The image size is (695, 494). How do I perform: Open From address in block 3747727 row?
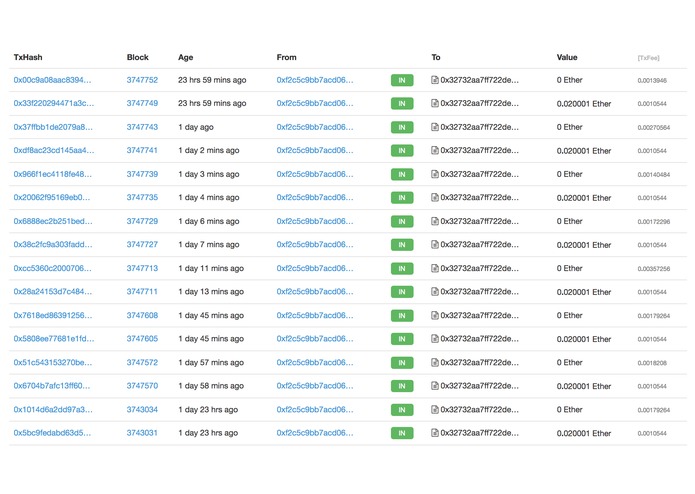click(x=315, y=244)
